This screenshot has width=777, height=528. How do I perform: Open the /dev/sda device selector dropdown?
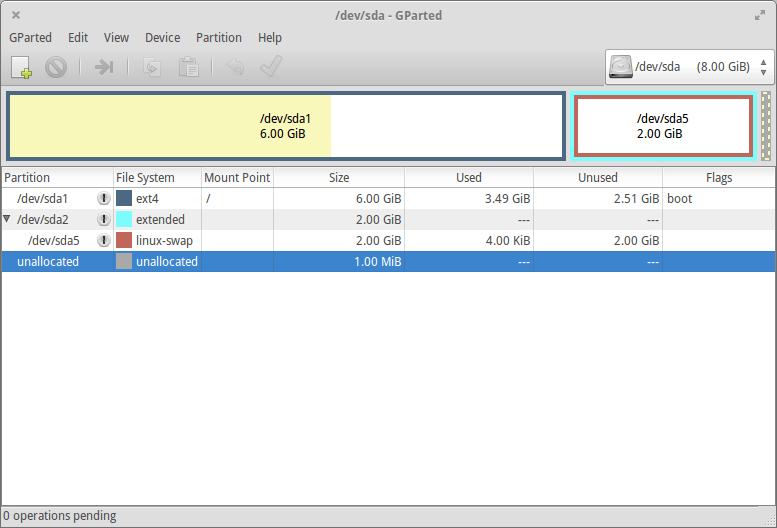tap(688, 67)
